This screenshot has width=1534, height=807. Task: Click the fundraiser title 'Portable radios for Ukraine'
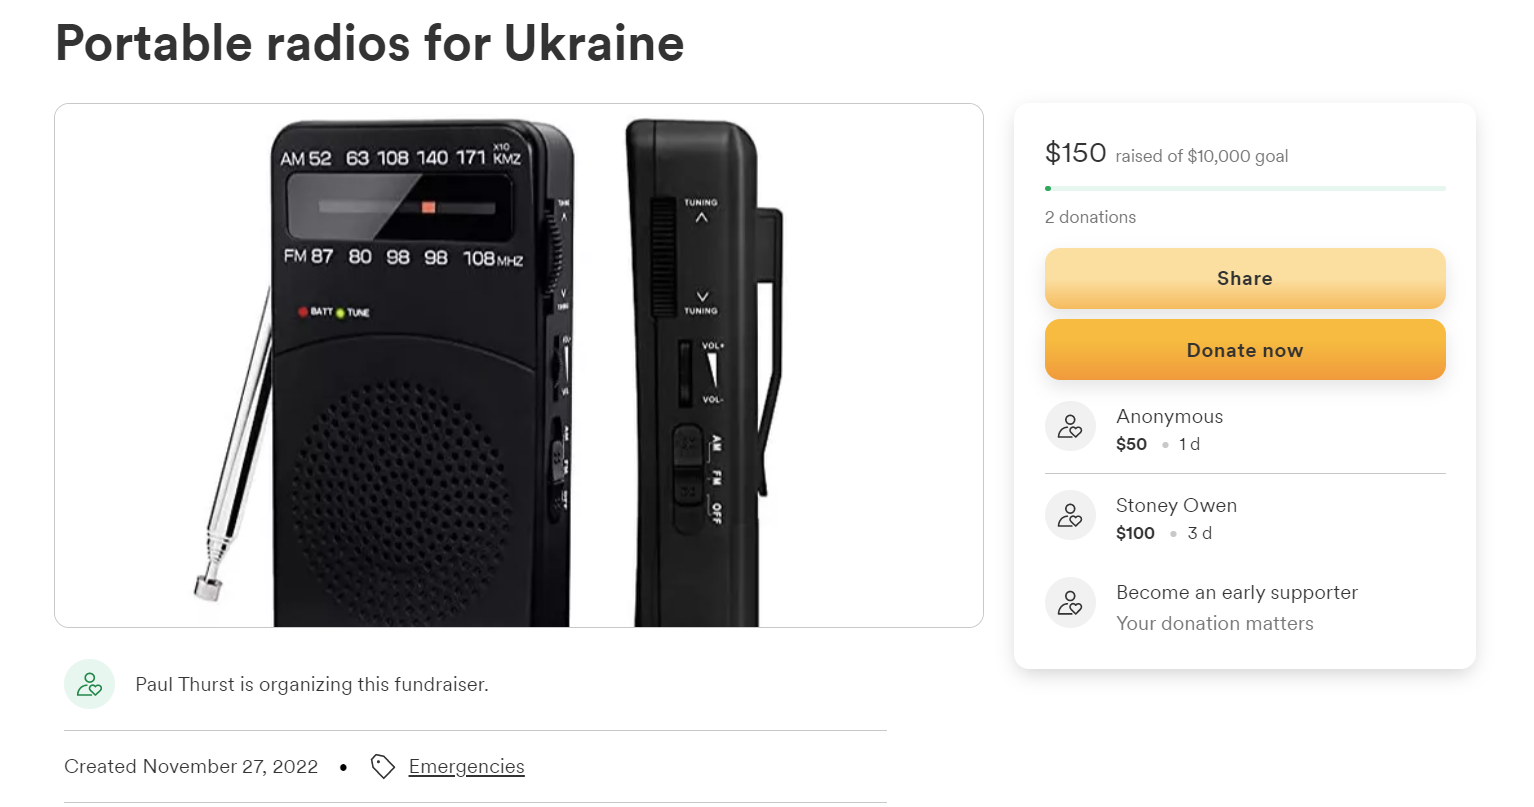(369, 43)
